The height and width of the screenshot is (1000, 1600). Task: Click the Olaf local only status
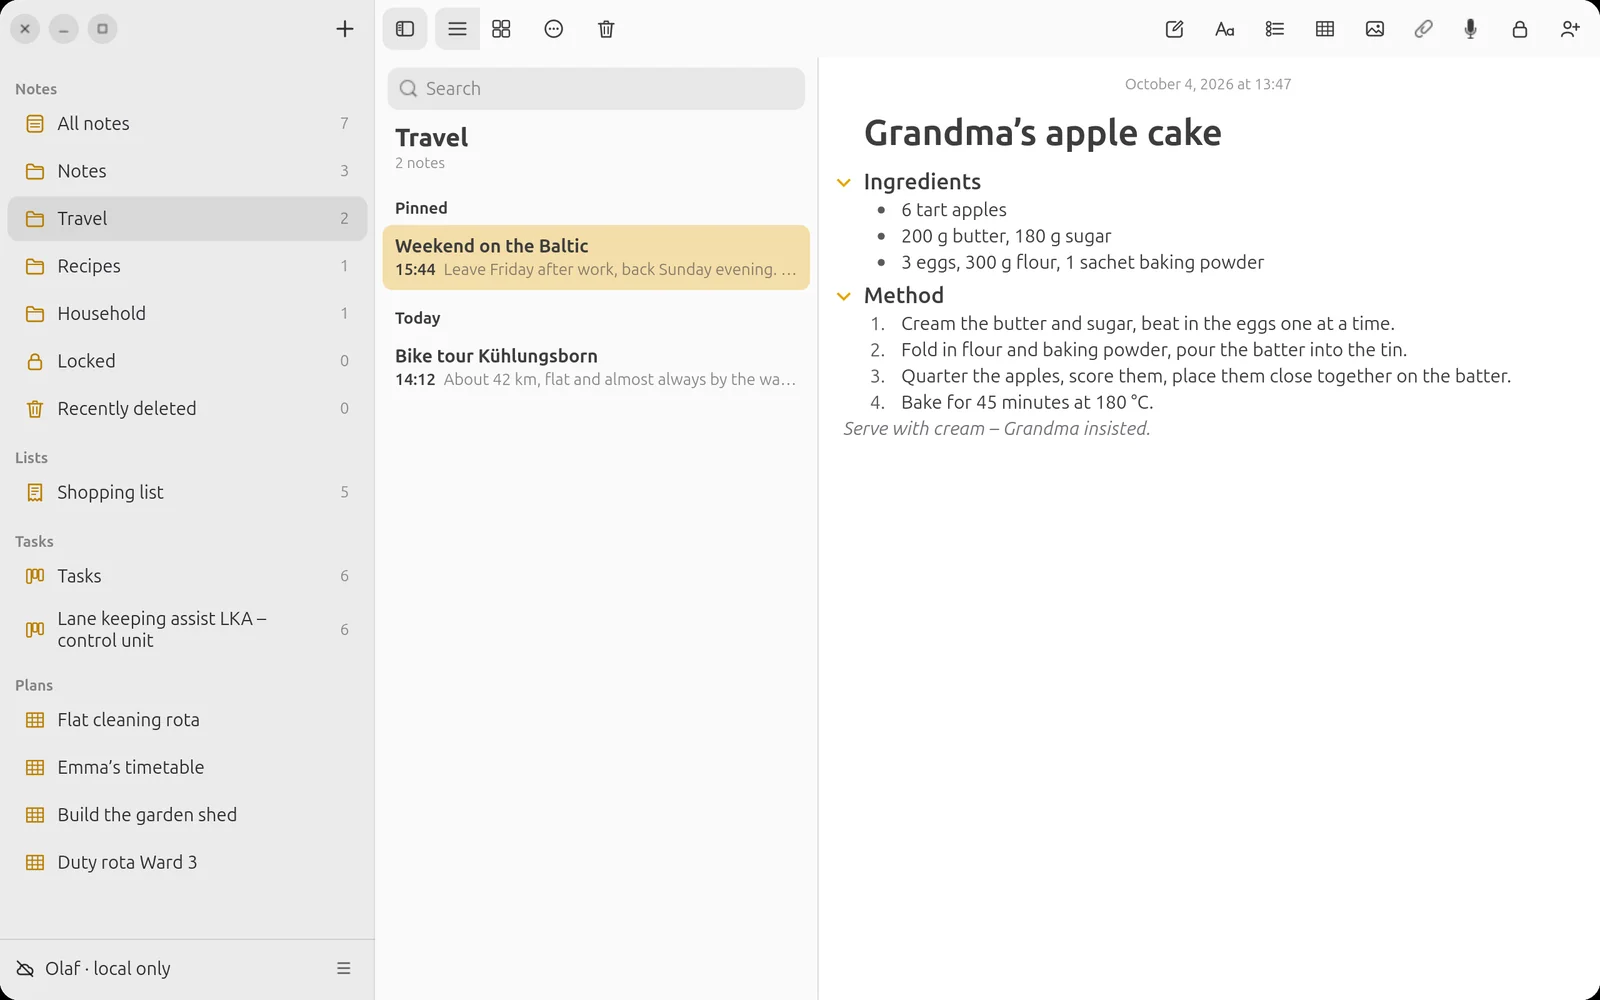[108, 968]
